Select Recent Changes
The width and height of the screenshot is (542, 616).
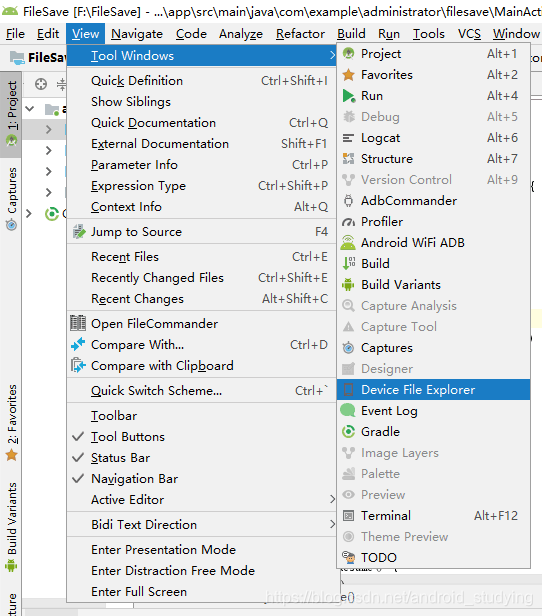201,299
